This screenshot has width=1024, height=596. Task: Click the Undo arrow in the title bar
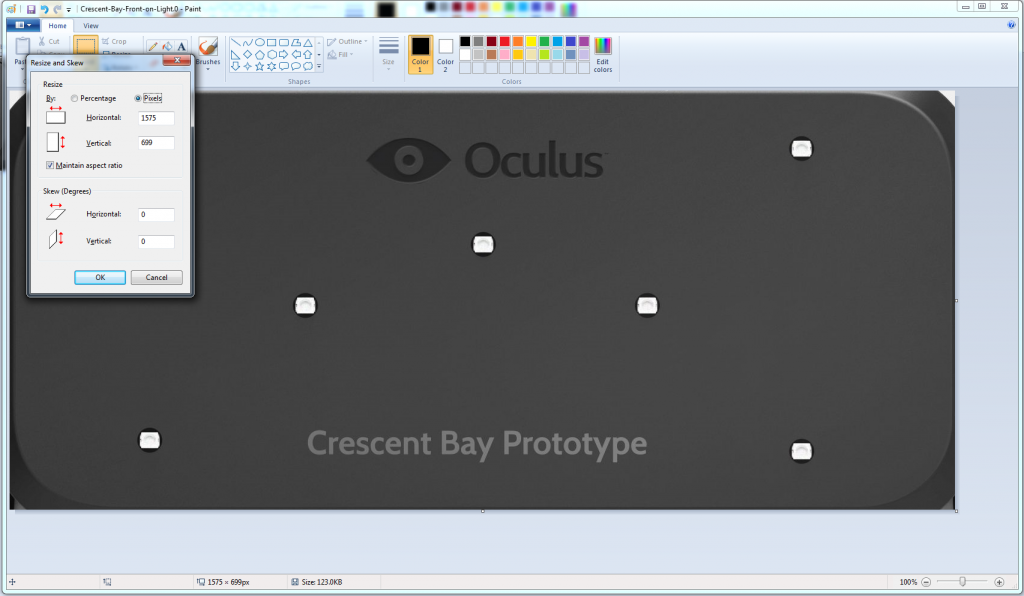pyautogui.click(x=44, y=9)
